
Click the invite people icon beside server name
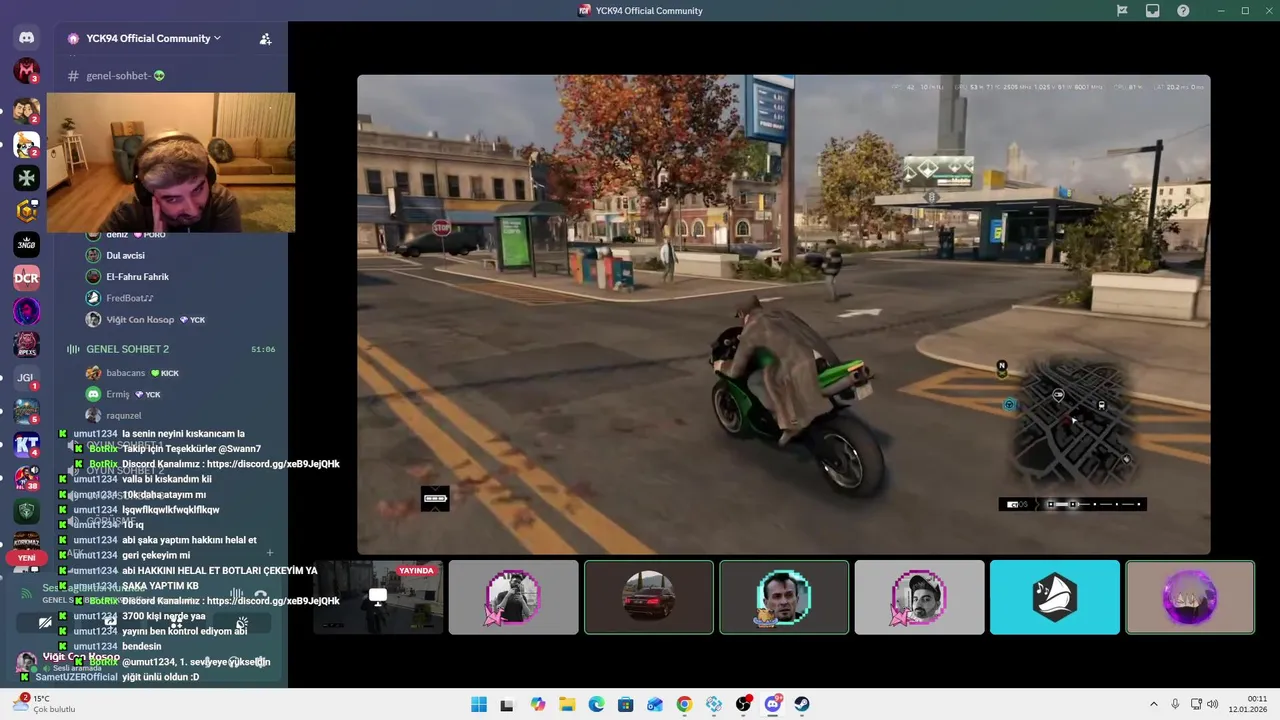(x=265, y=39)
